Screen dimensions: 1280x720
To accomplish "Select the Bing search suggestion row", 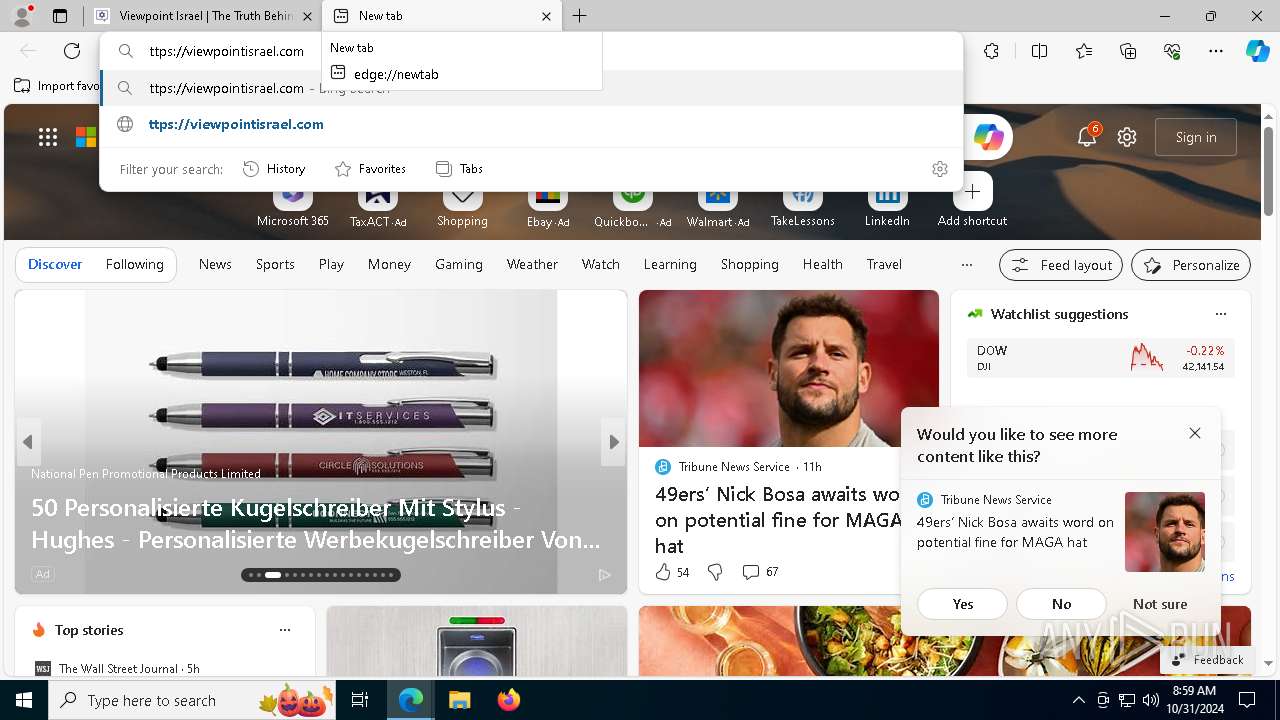I will pos(532,88).
